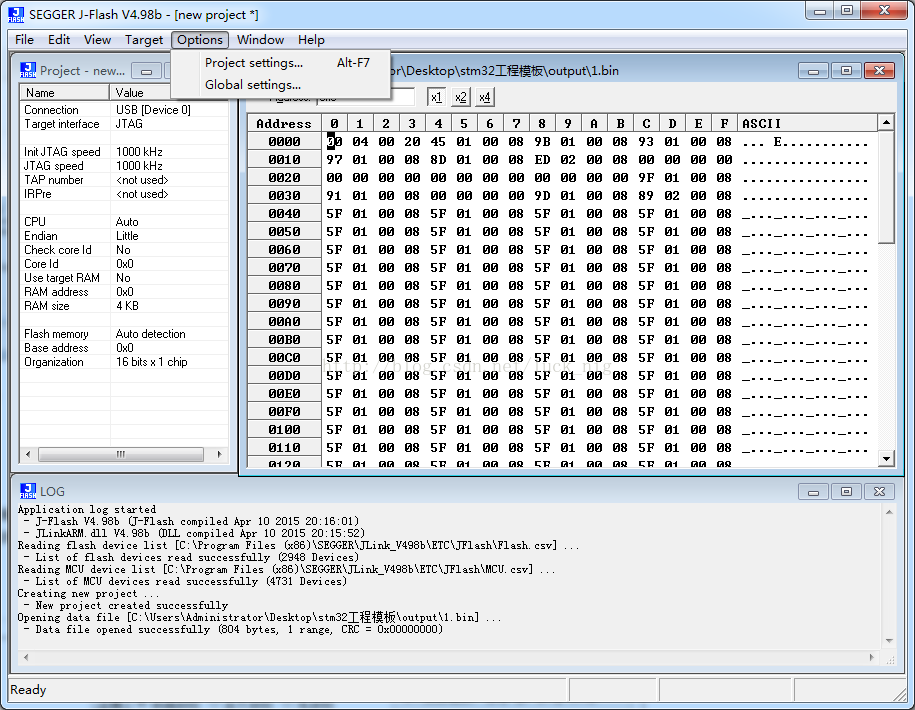Open the Help menu
Screen dimensions: 915x710
311,40
